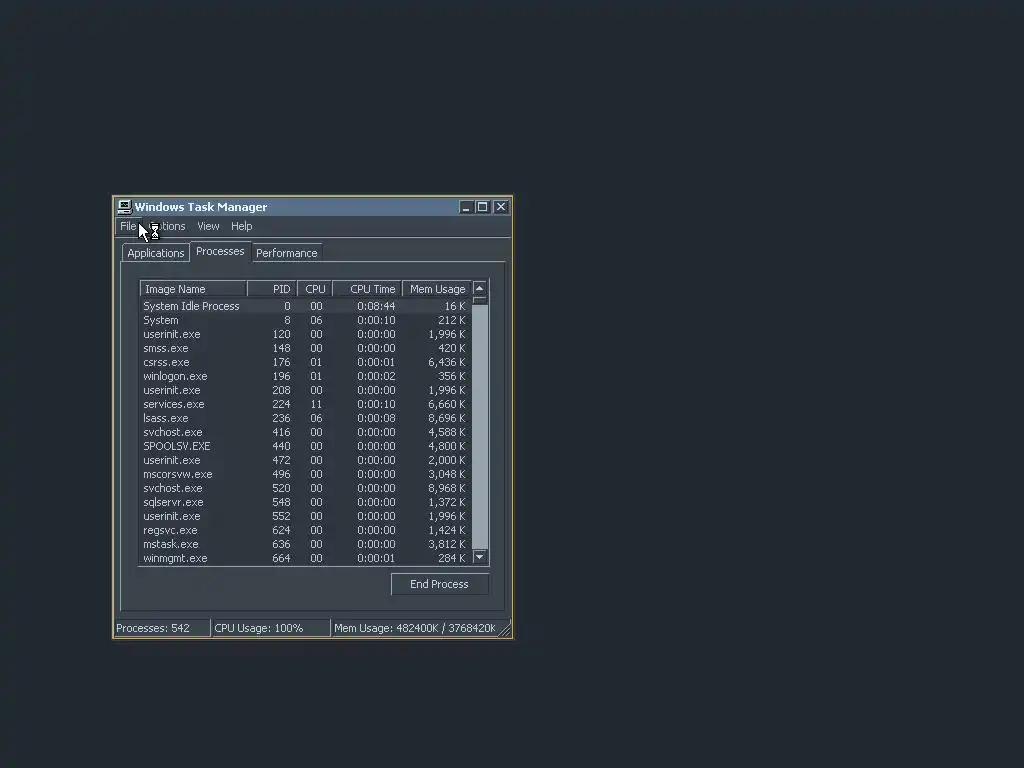Select svchost.exe with PID 416
The width and height of the screenshot is (1024, 768).
[305, 432]
